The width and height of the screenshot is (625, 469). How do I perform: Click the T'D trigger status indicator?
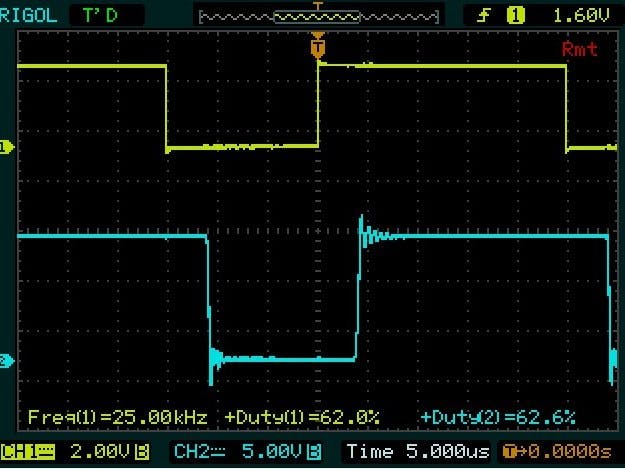point(100,16)
